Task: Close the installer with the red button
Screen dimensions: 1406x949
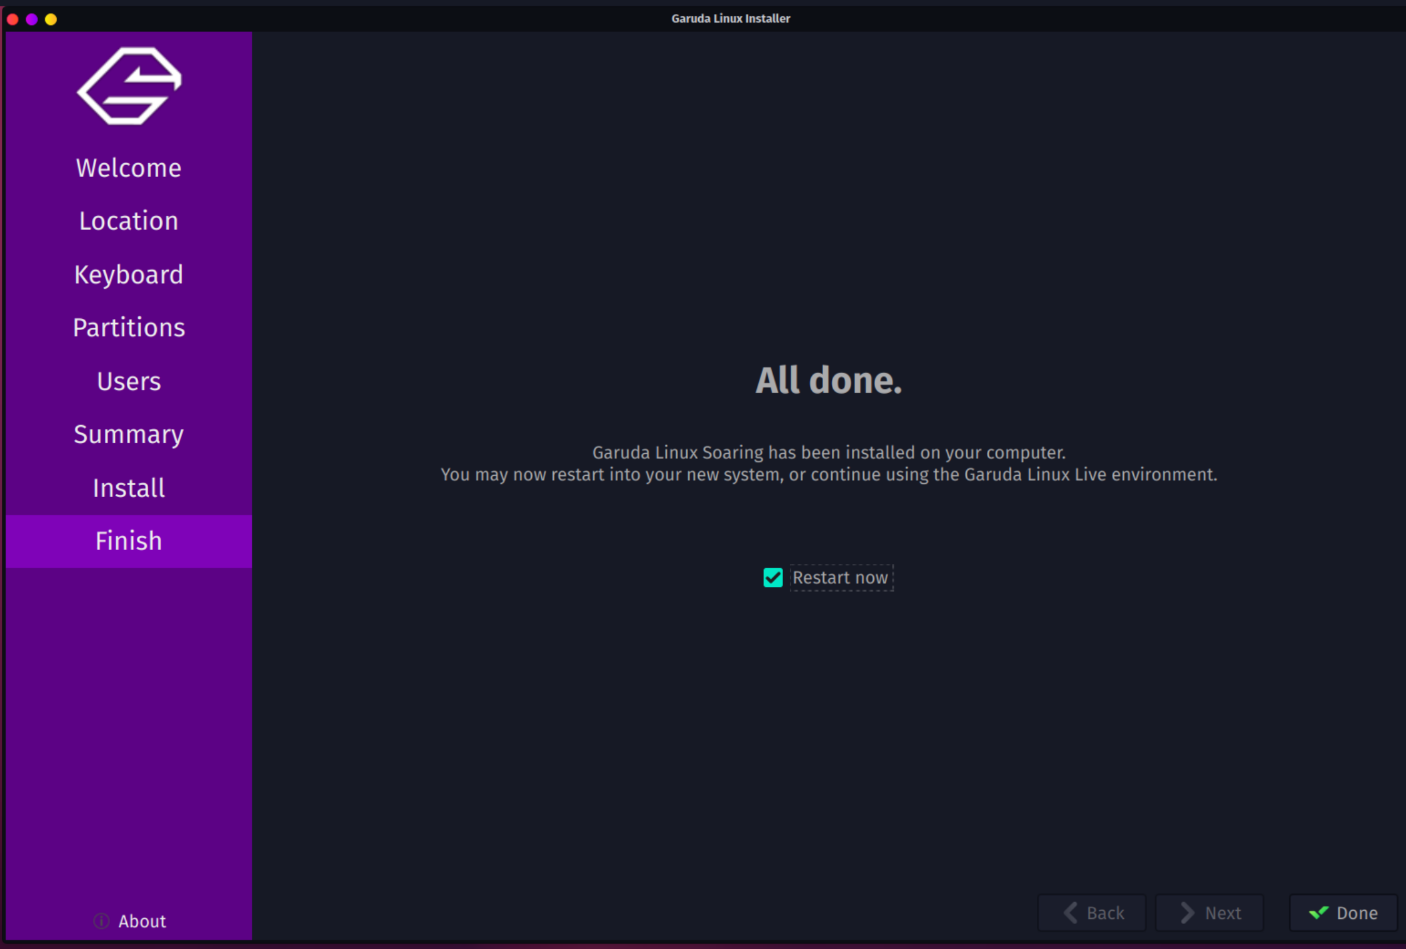Action: 13,19
